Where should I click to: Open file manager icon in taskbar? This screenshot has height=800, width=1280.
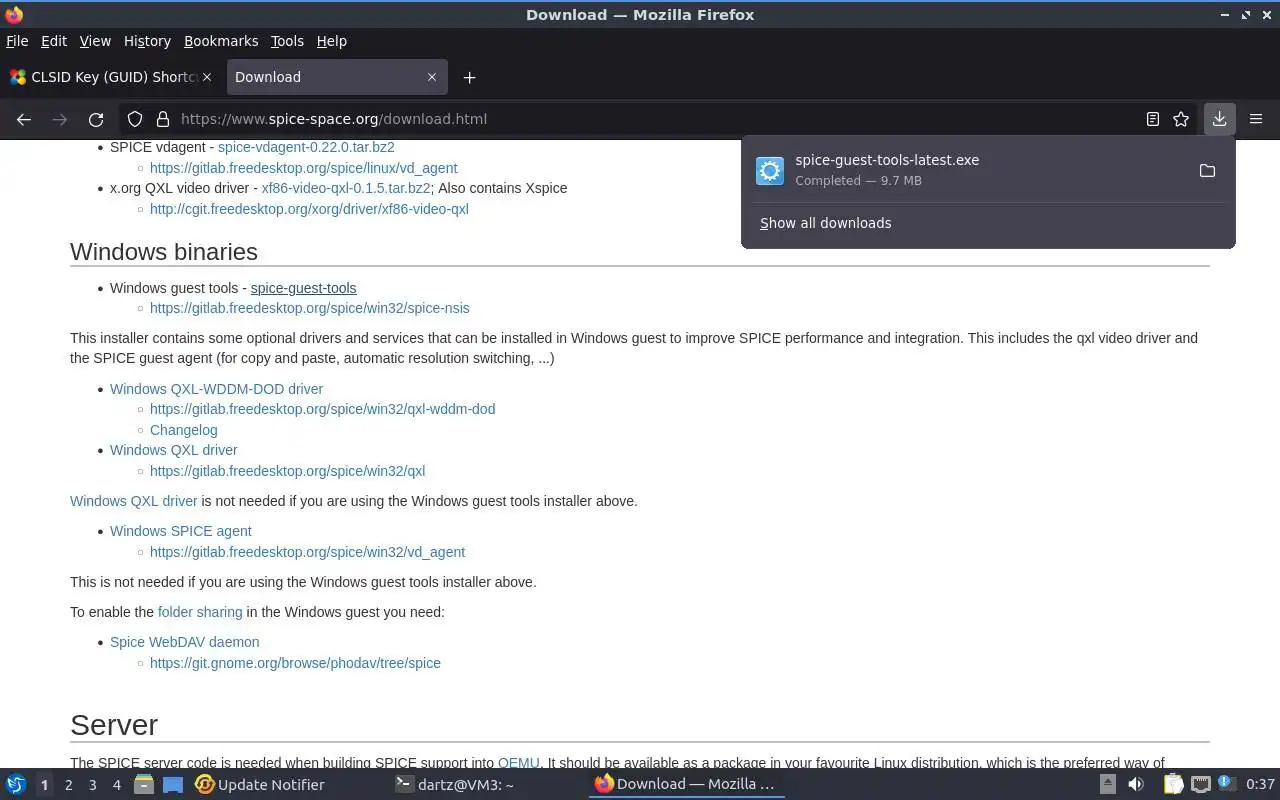(x=144, y=785)
